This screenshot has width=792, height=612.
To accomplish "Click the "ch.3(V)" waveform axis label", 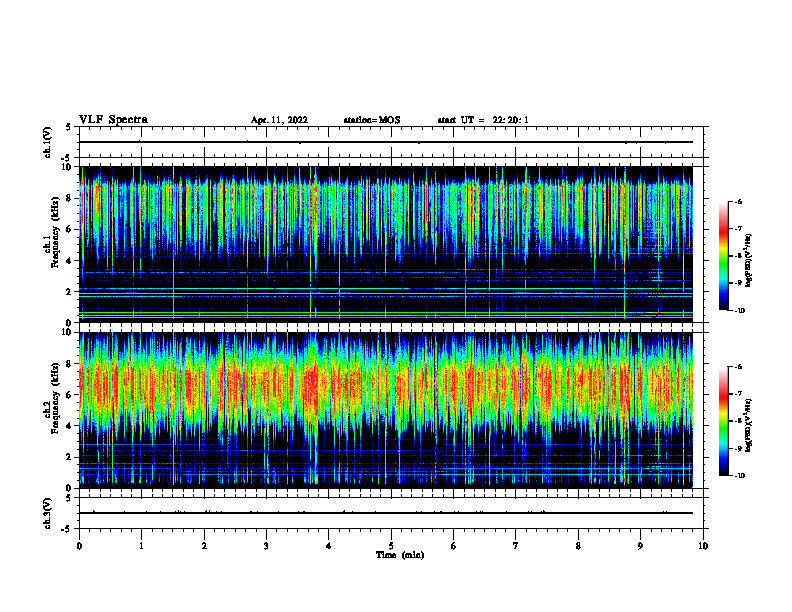I will click(x=47, y=513).
